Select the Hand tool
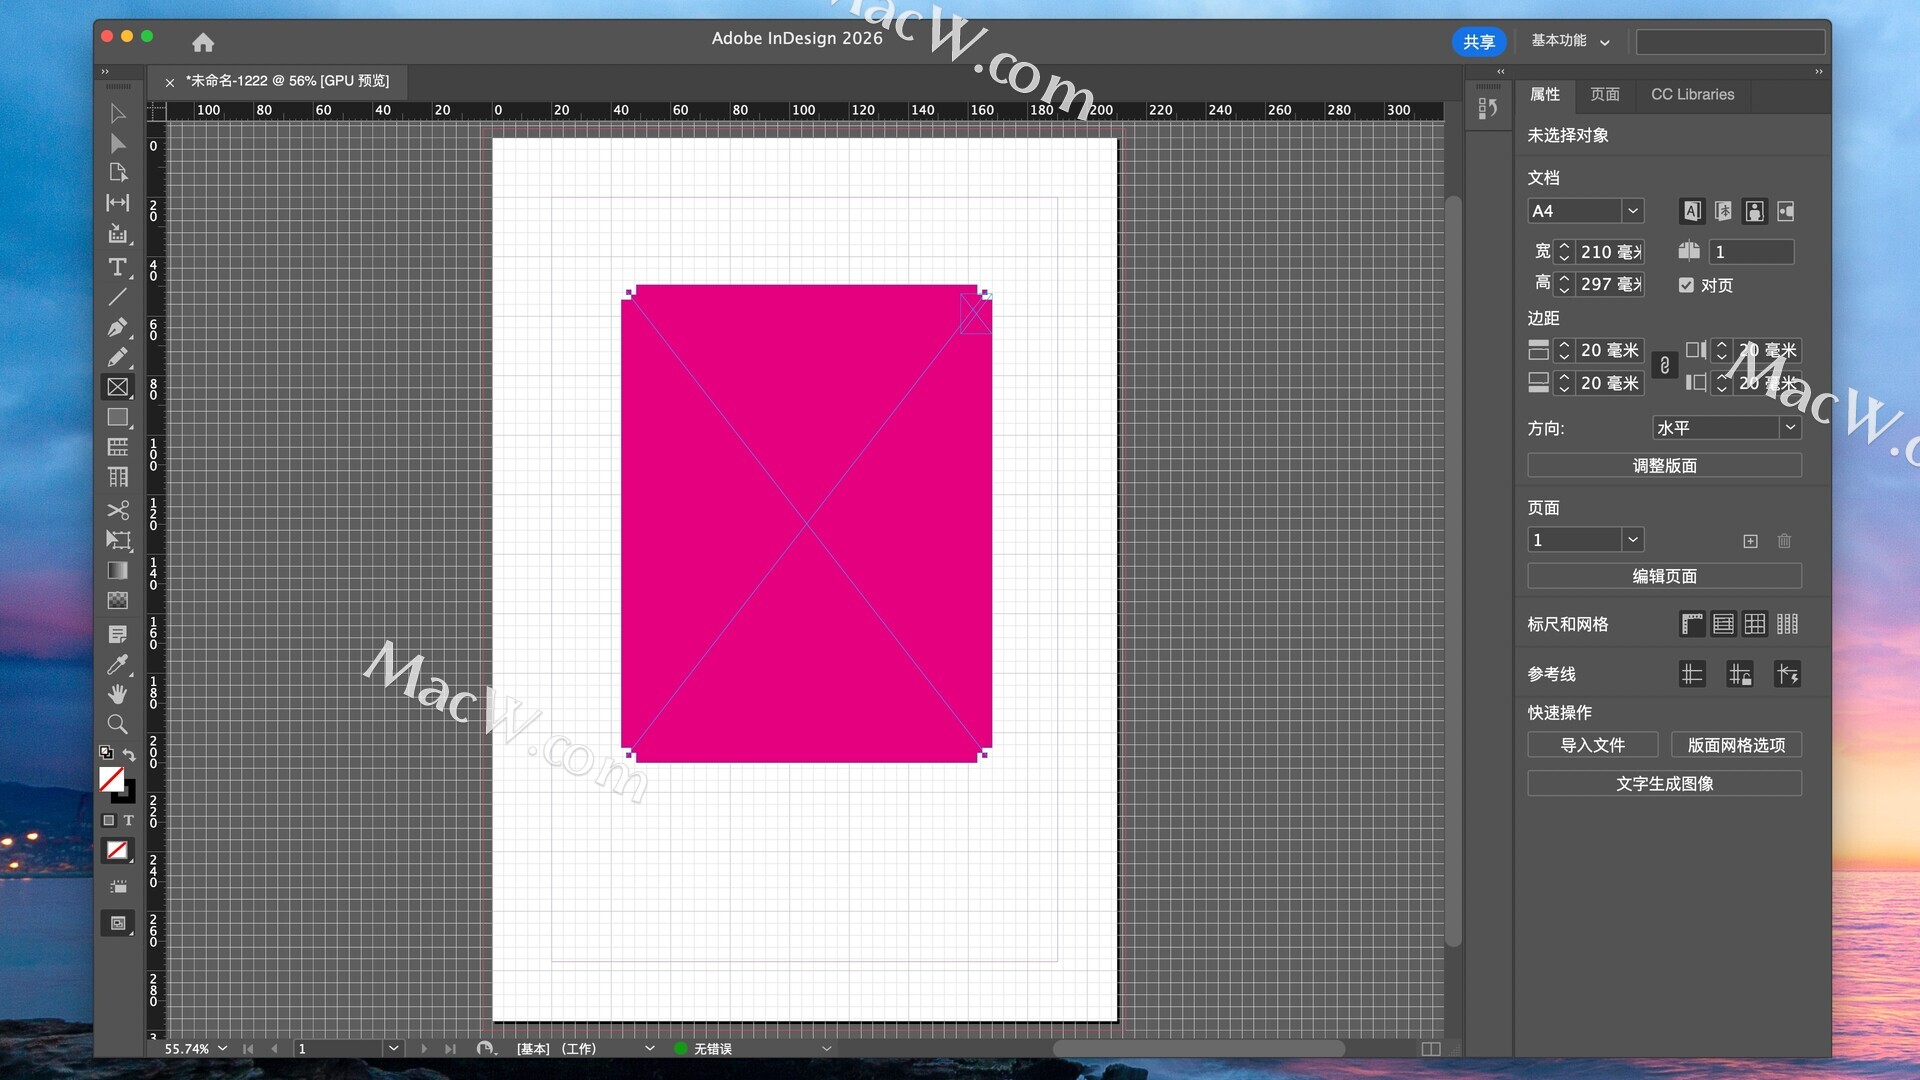Screen dimensions: 1920x1080 (117, 694)
